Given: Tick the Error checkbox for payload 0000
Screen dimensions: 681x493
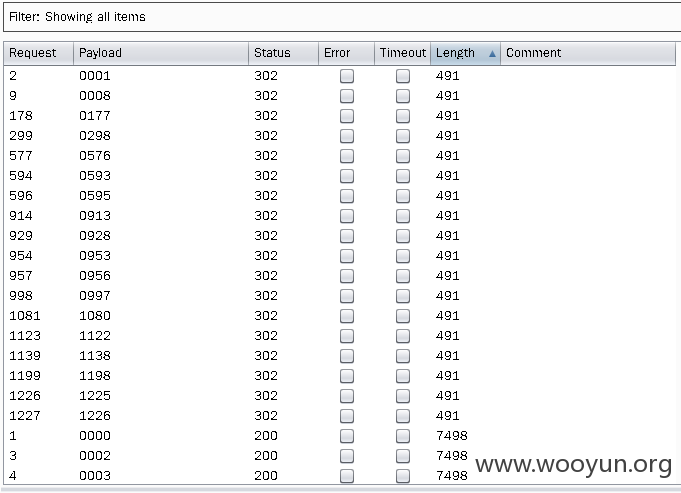Looking at the screenshot, I should [347, 436].
